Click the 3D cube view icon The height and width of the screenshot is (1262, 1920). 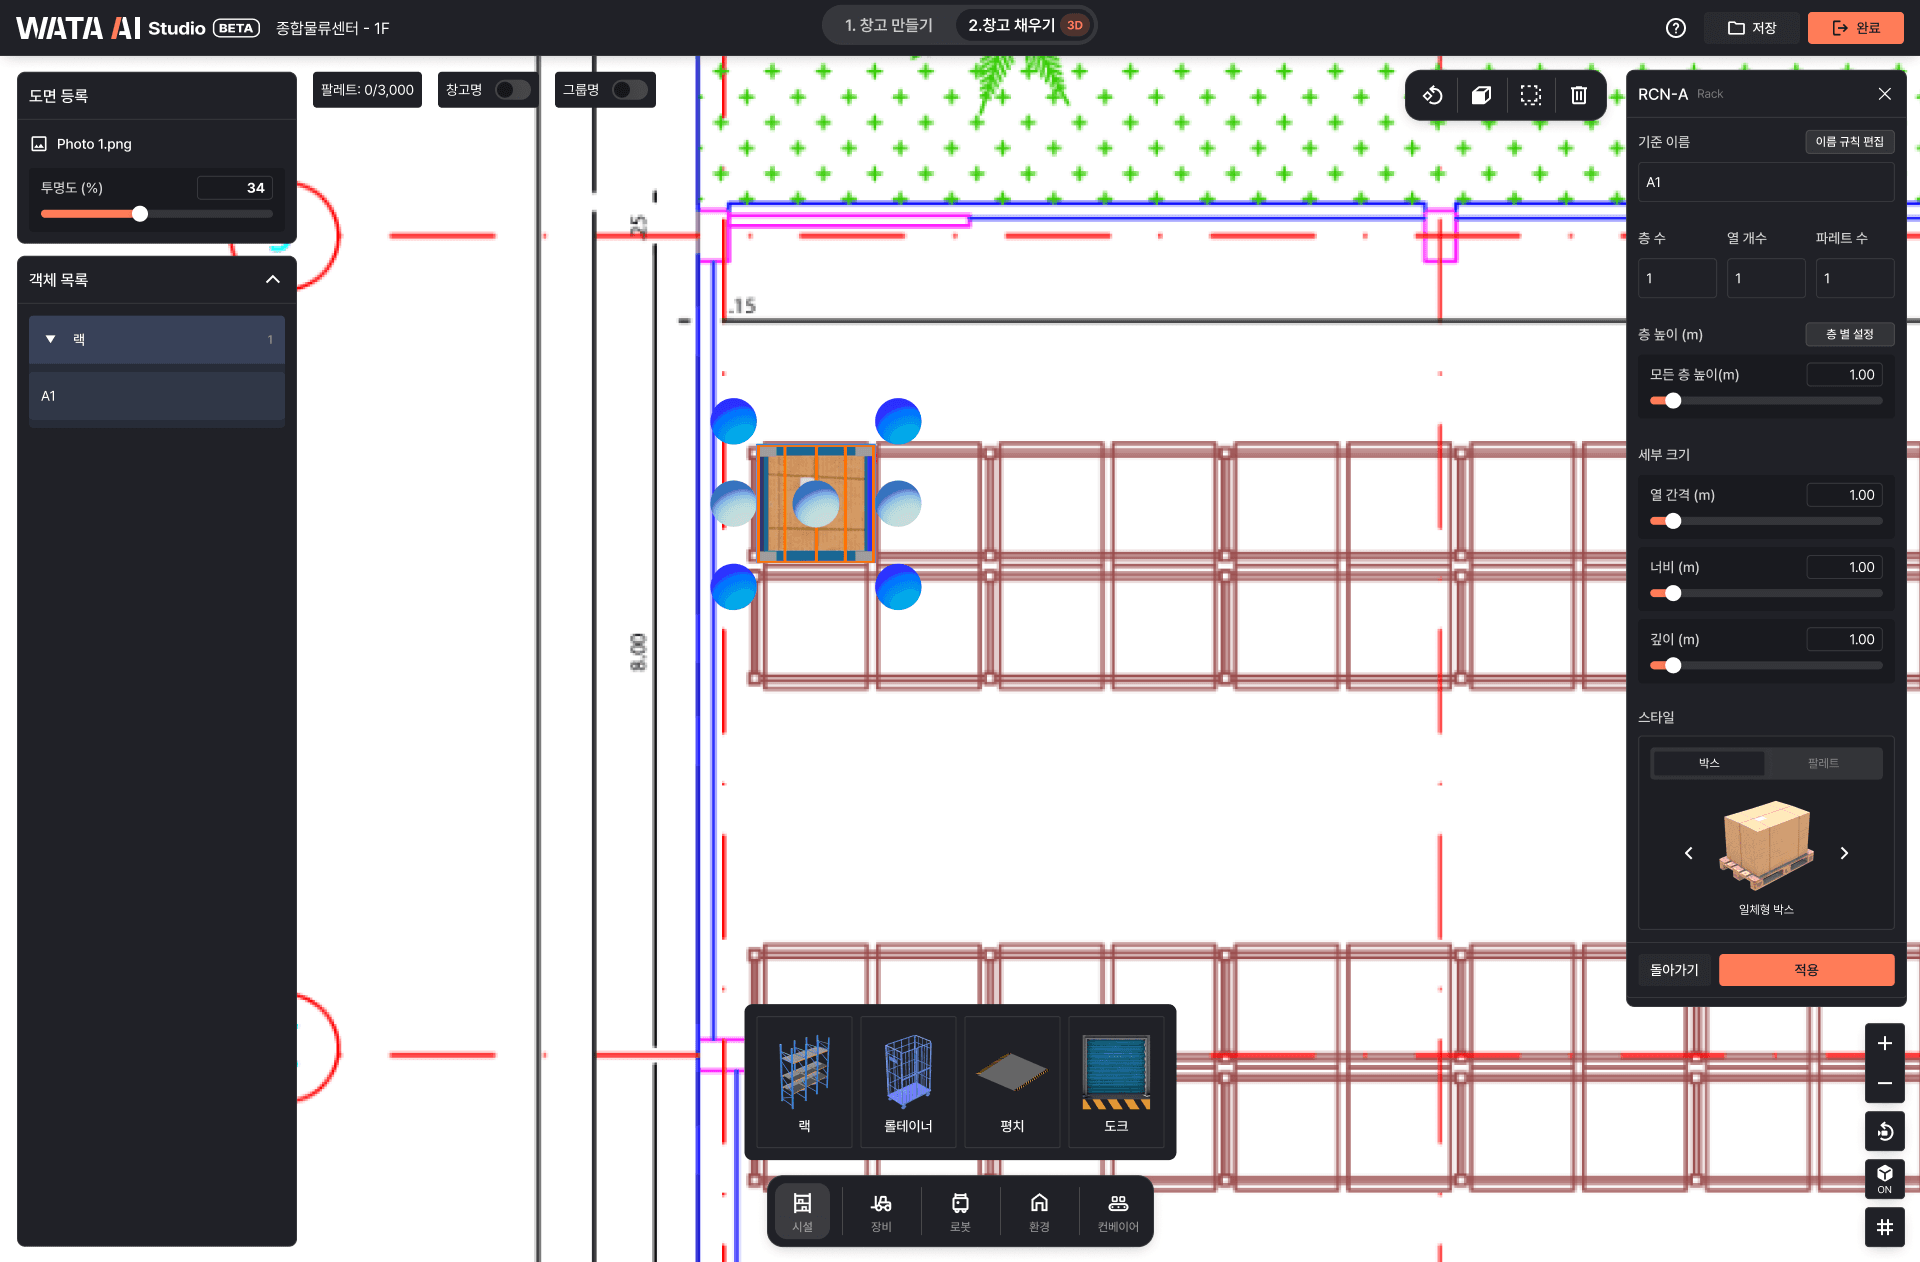[1481, 95]
